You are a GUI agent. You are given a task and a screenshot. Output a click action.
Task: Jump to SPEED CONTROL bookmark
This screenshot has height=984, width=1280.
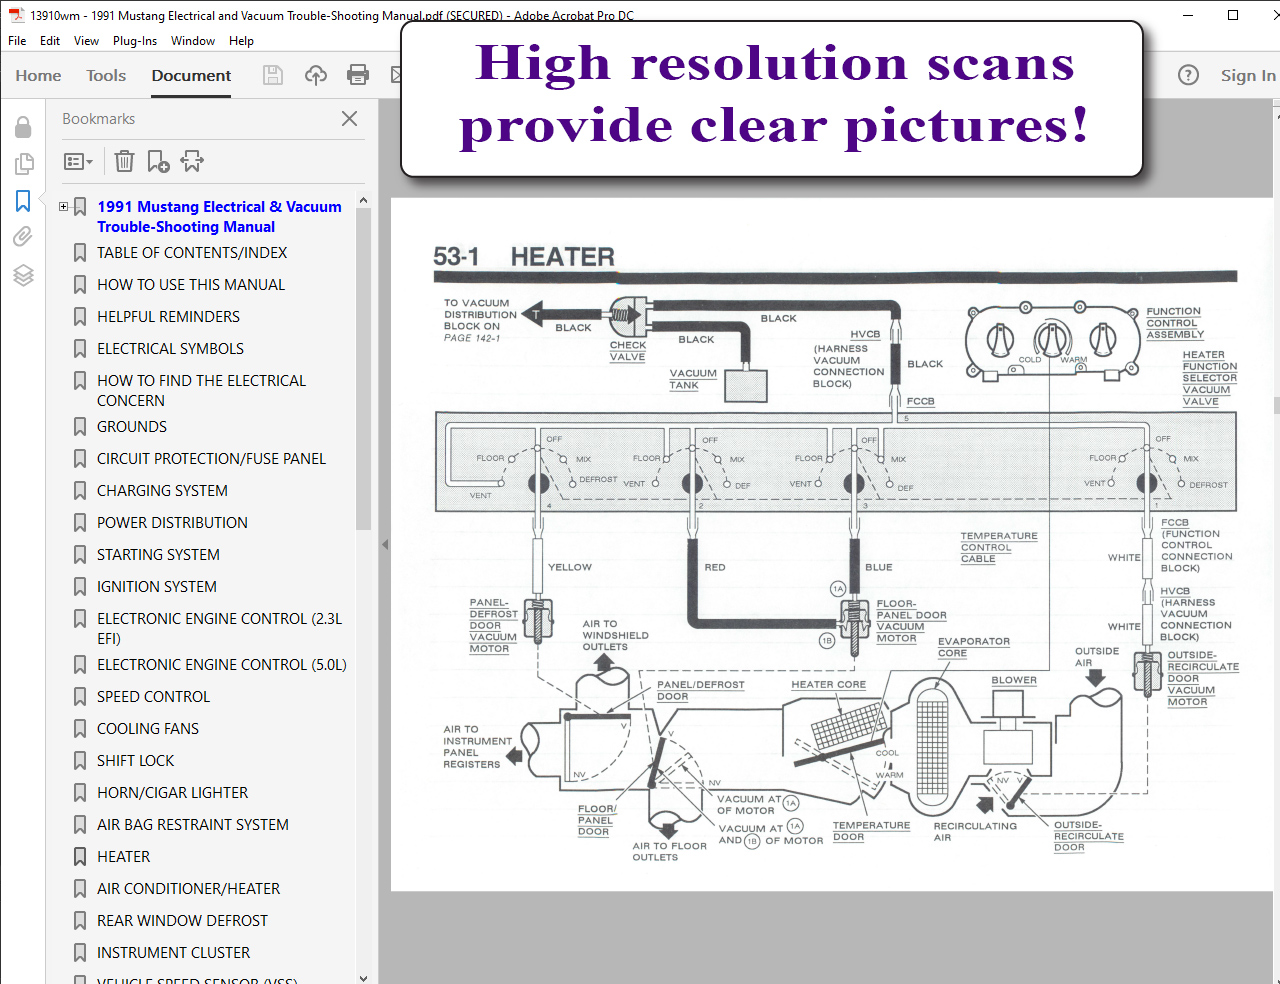click(153, 697)
